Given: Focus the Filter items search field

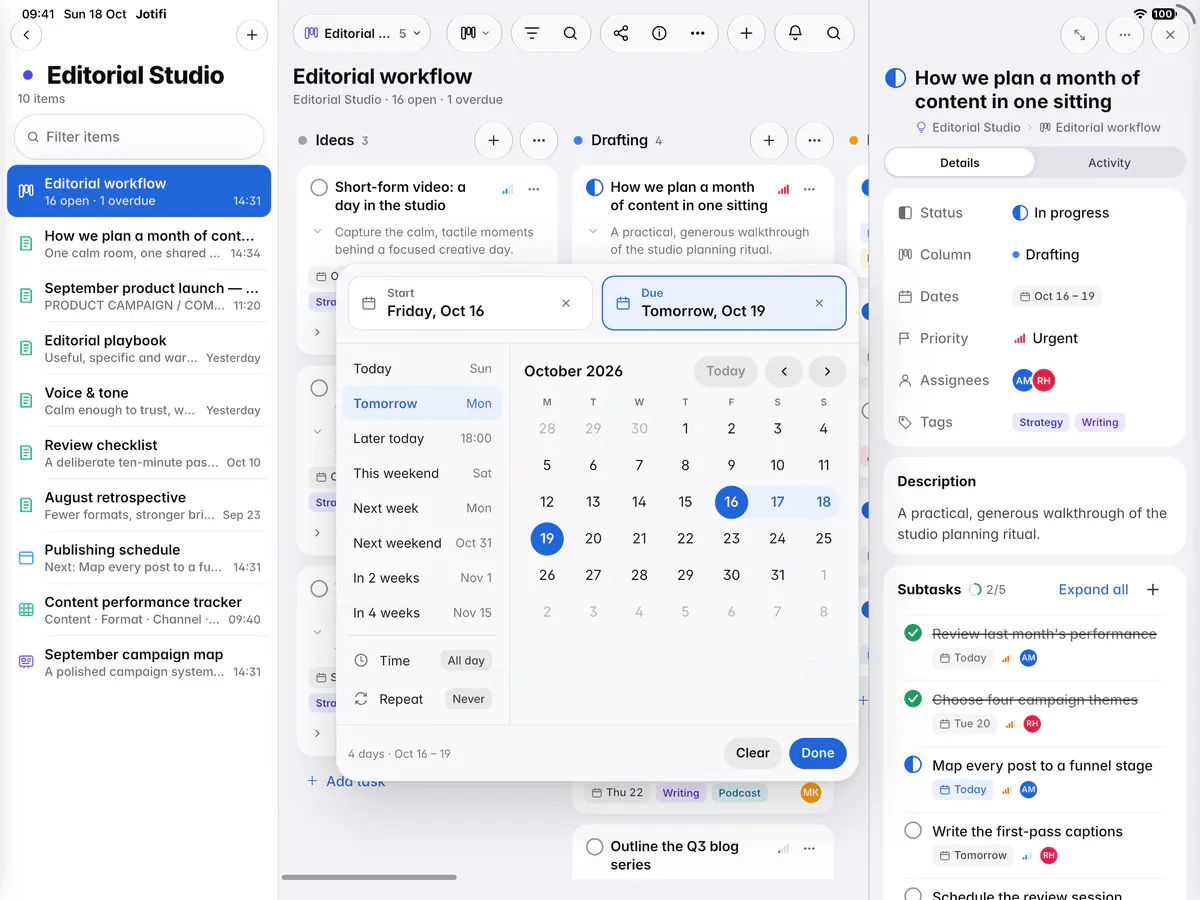Looking at the screenshot, I should (139, 137).
